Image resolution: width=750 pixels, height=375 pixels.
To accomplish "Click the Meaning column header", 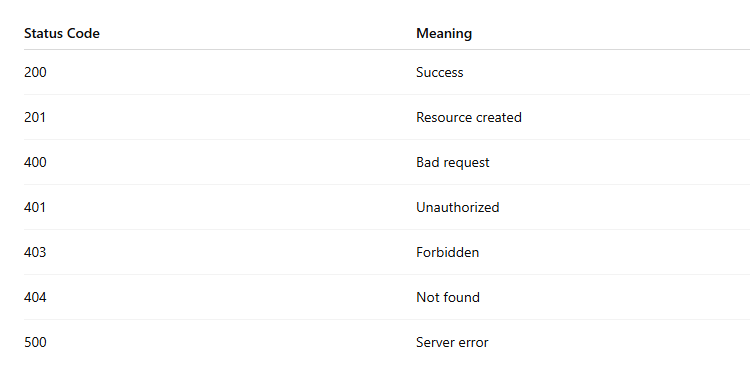I will [444, 33].
